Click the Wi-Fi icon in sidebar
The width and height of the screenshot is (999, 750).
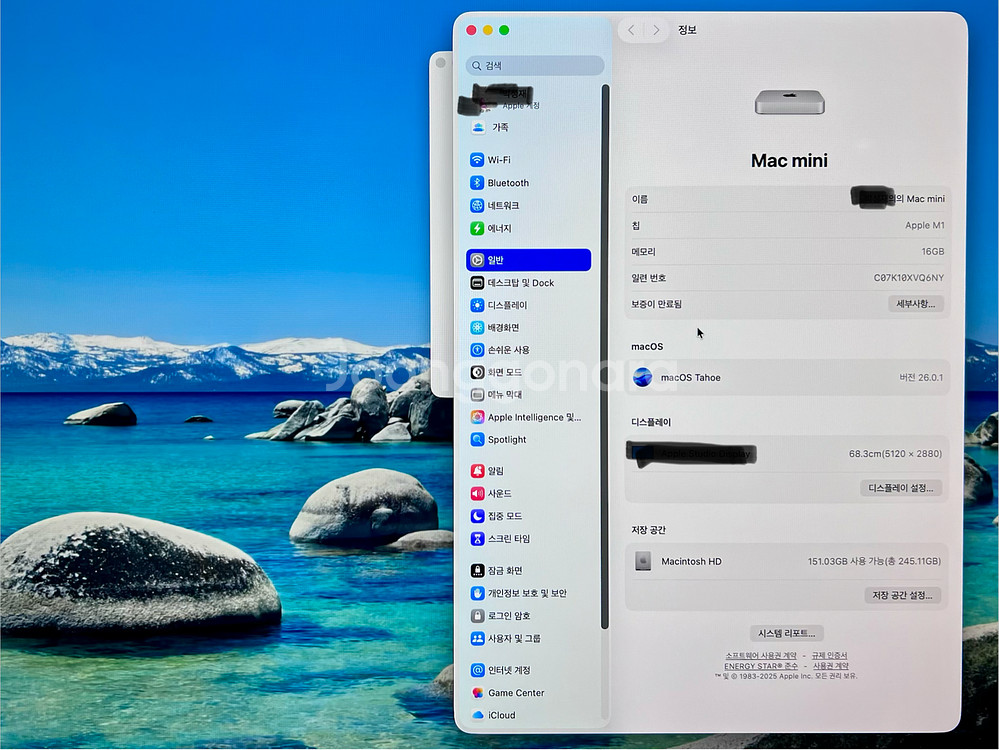click(477, 160)
